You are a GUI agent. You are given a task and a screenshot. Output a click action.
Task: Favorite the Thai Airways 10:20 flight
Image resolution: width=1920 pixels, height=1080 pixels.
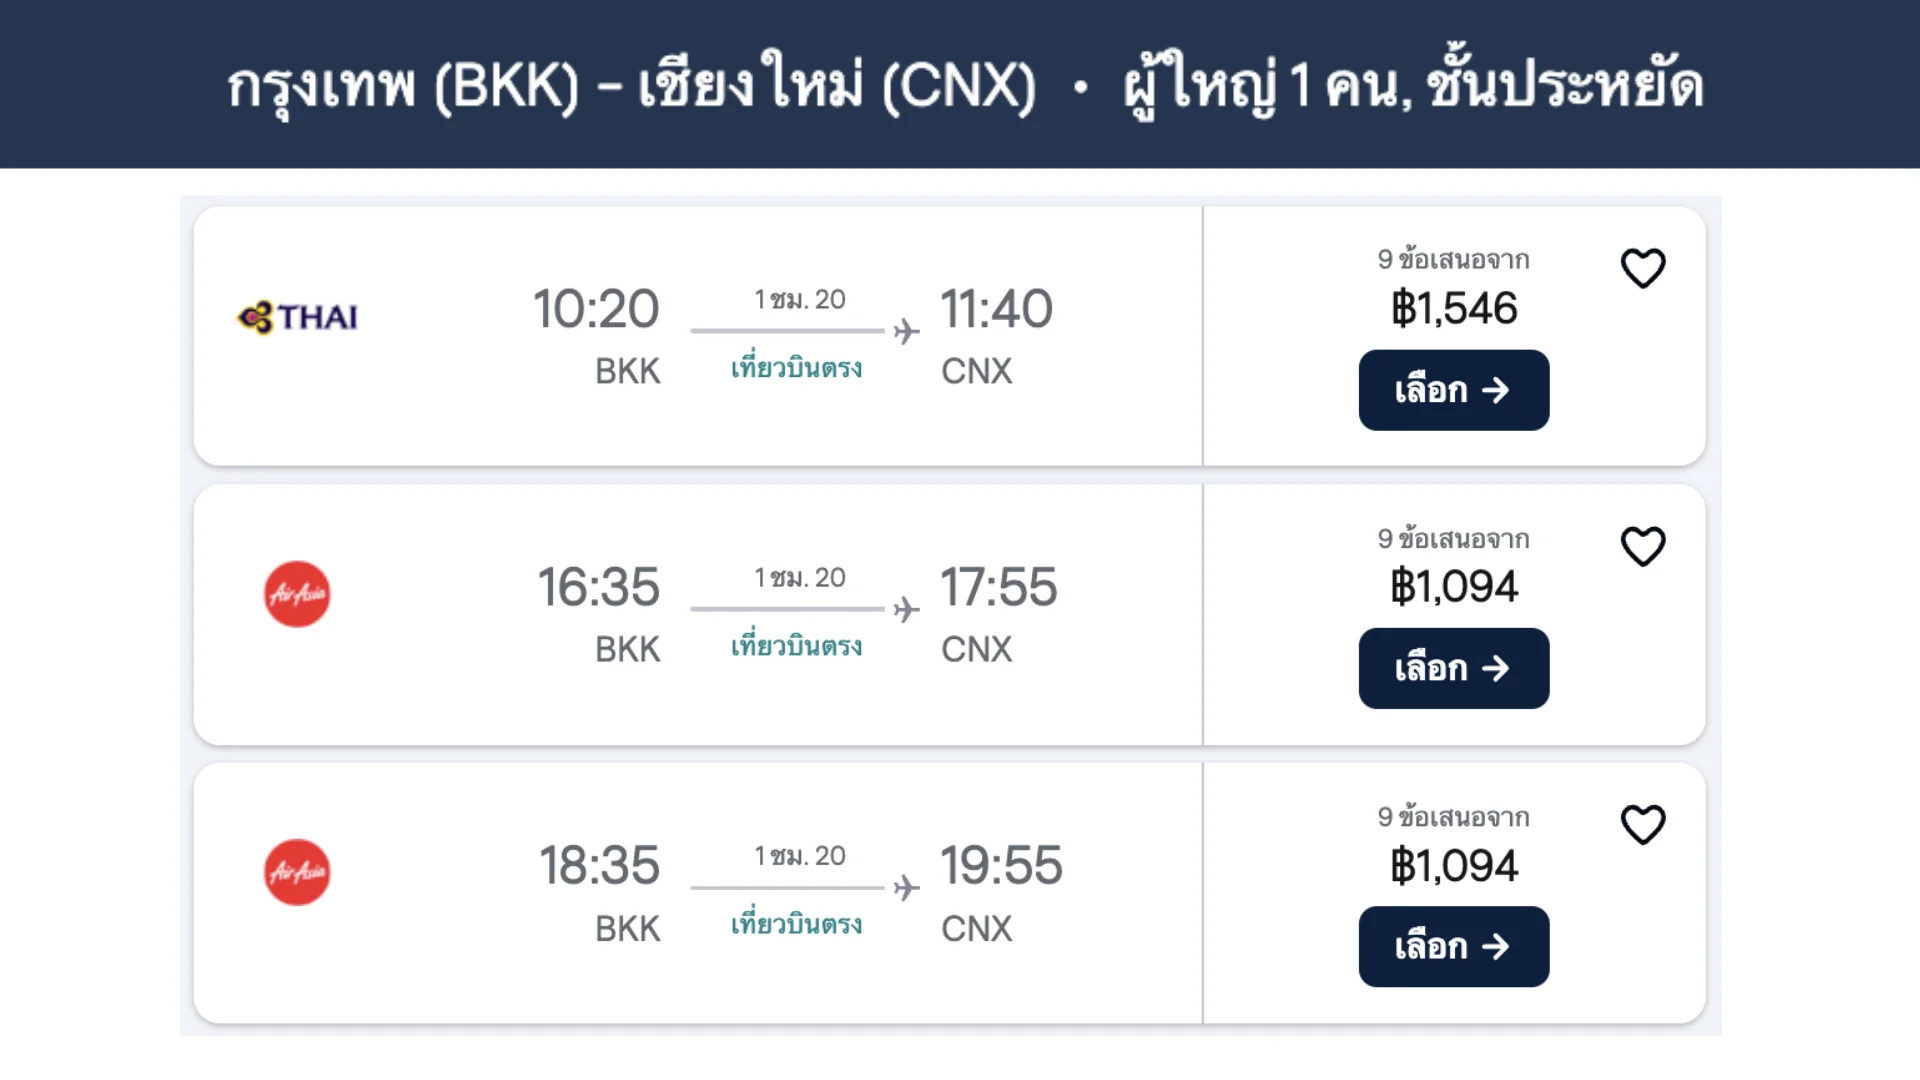click(x=1642, y=268)
